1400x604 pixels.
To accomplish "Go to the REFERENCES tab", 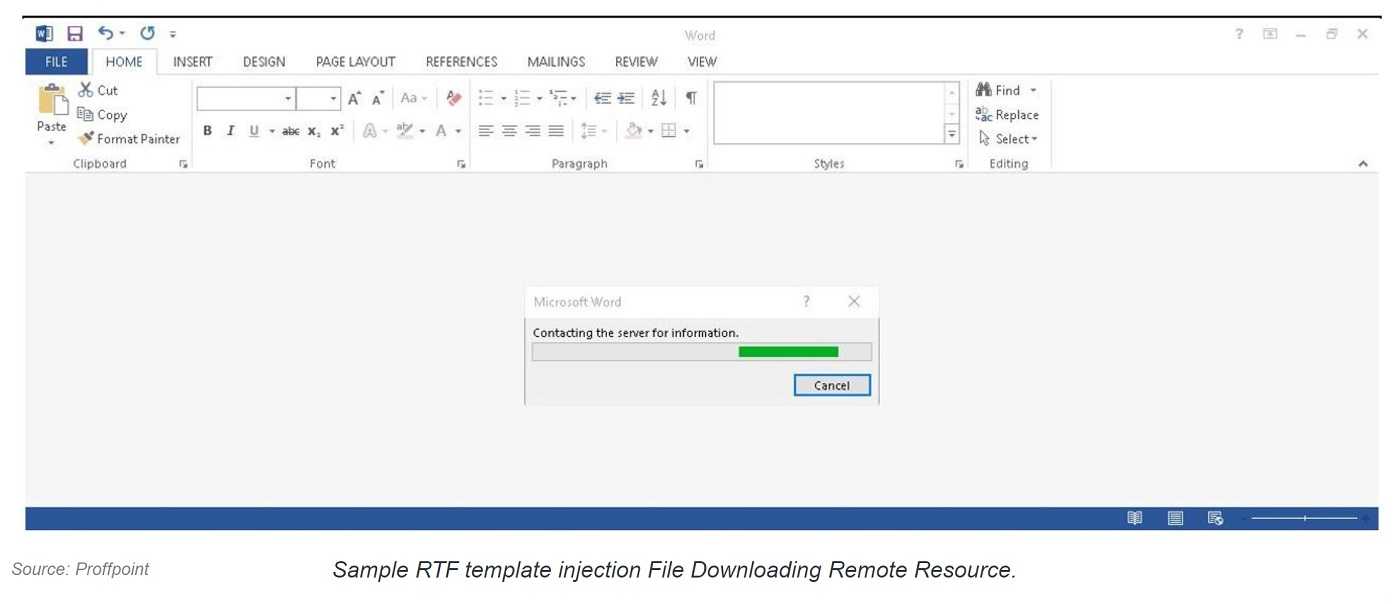I will 462,62.
